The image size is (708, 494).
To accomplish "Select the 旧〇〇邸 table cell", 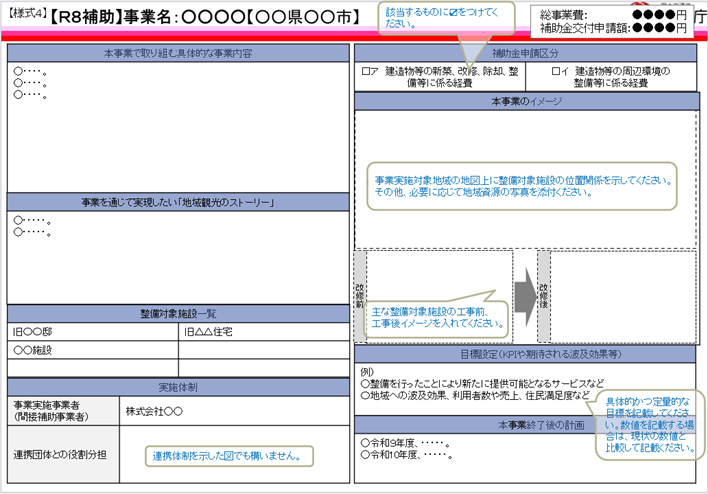I will coord(93,332).
